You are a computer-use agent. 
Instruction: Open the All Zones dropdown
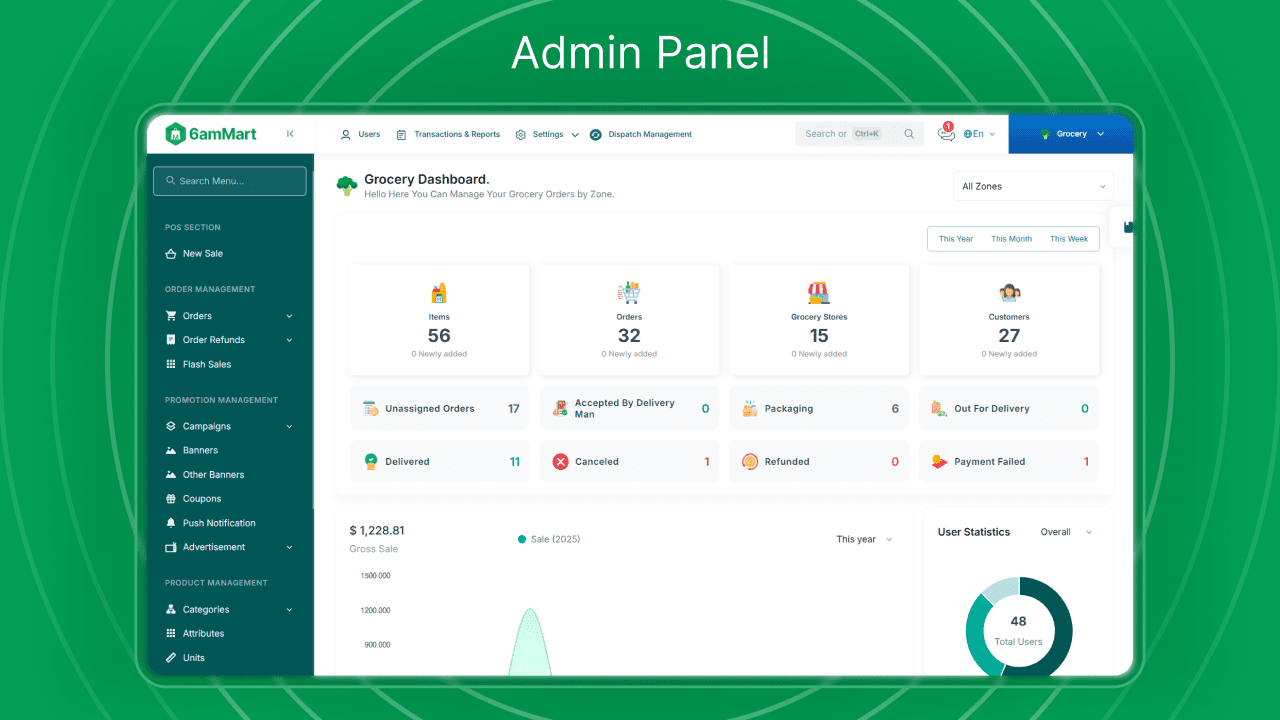click(1033, 186)
